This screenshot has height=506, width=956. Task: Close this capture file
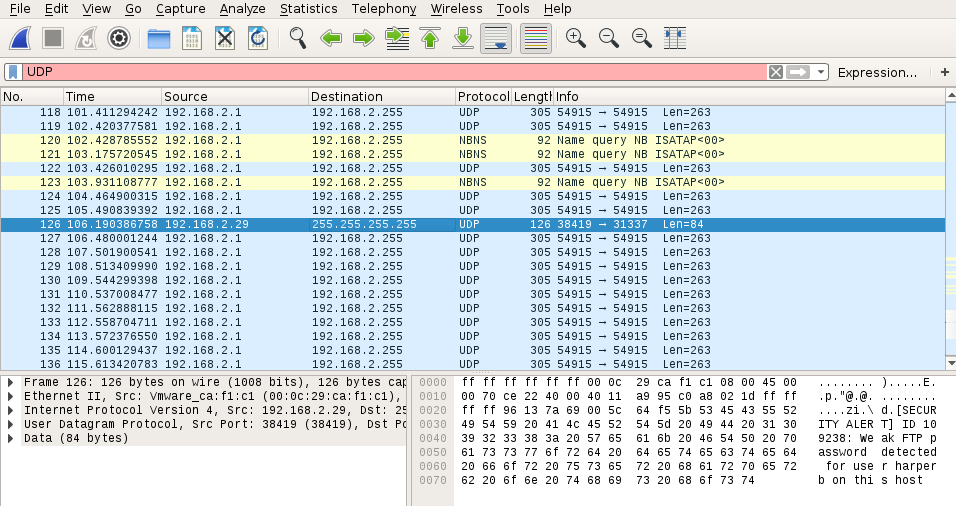[225, 38]
